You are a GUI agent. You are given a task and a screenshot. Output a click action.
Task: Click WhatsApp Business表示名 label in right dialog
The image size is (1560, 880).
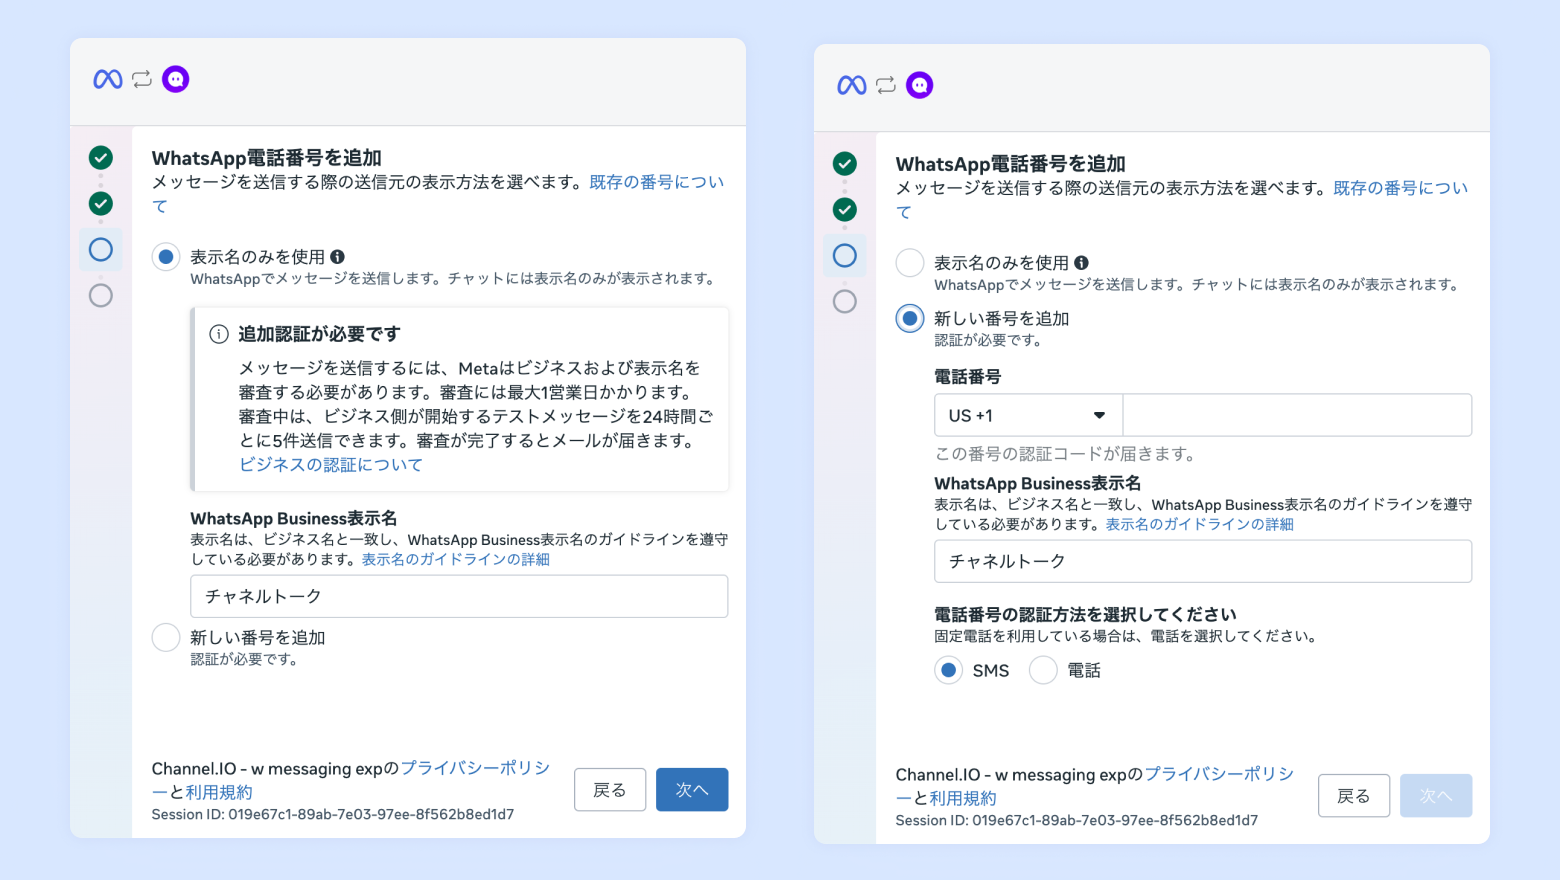[x=1038, y=483]
